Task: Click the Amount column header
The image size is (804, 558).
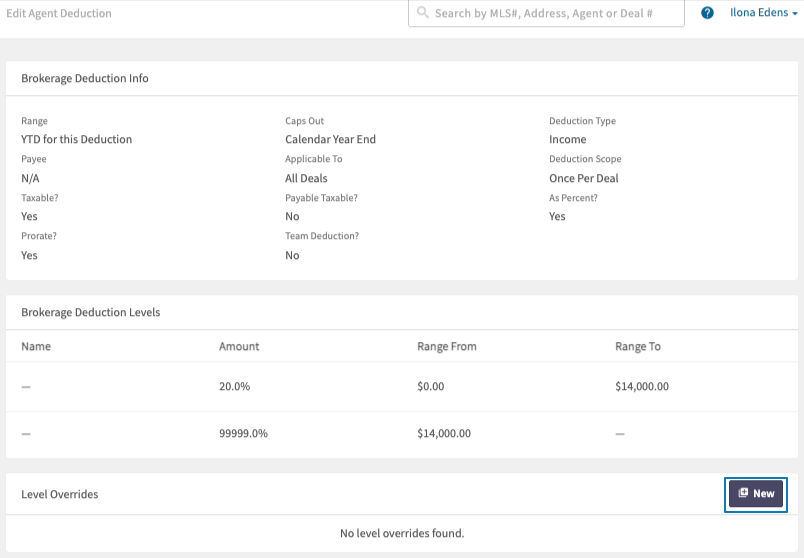Action: [239, 346]
